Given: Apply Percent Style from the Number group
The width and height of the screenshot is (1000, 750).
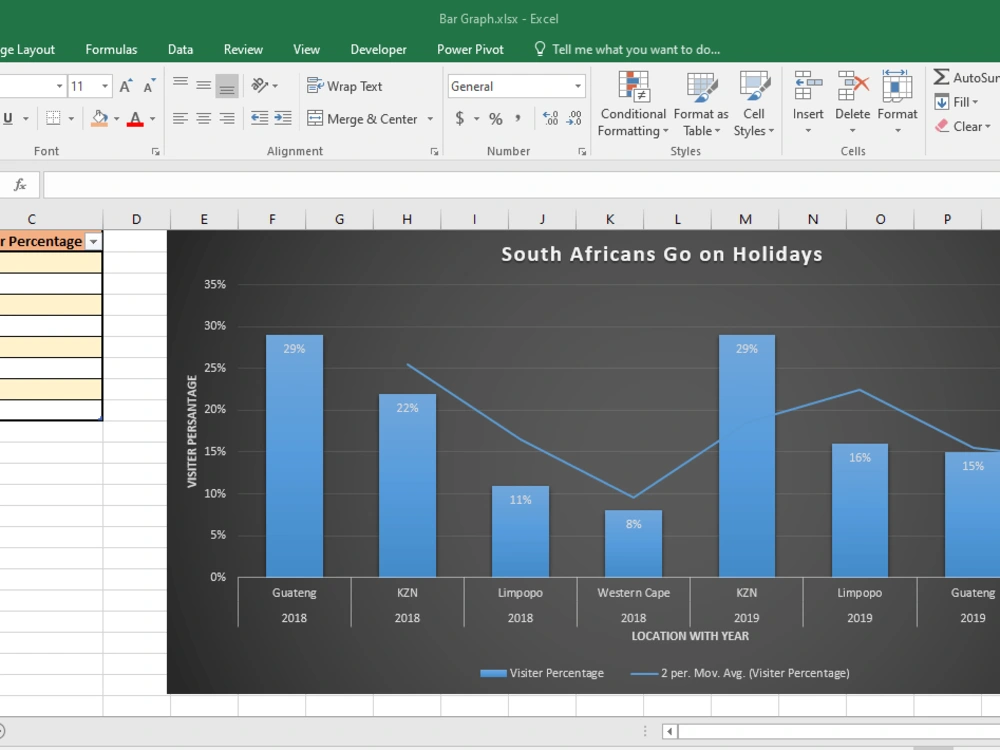Looking at the screenshot, I should [x=494, y=117].
